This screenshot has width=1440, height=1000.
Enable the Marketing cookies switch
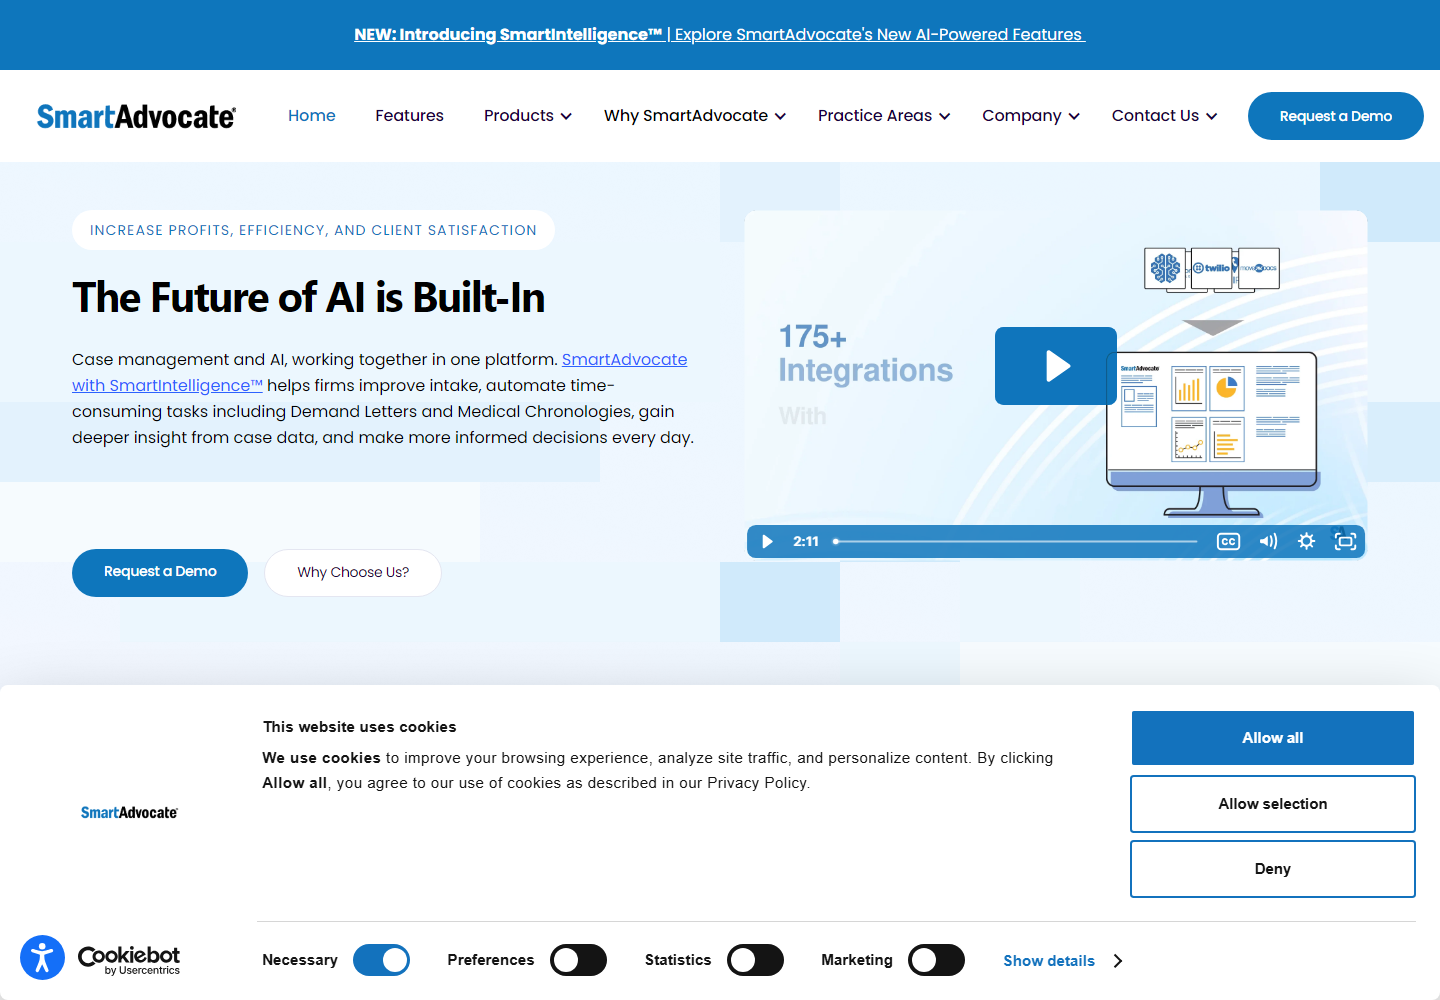937,960
